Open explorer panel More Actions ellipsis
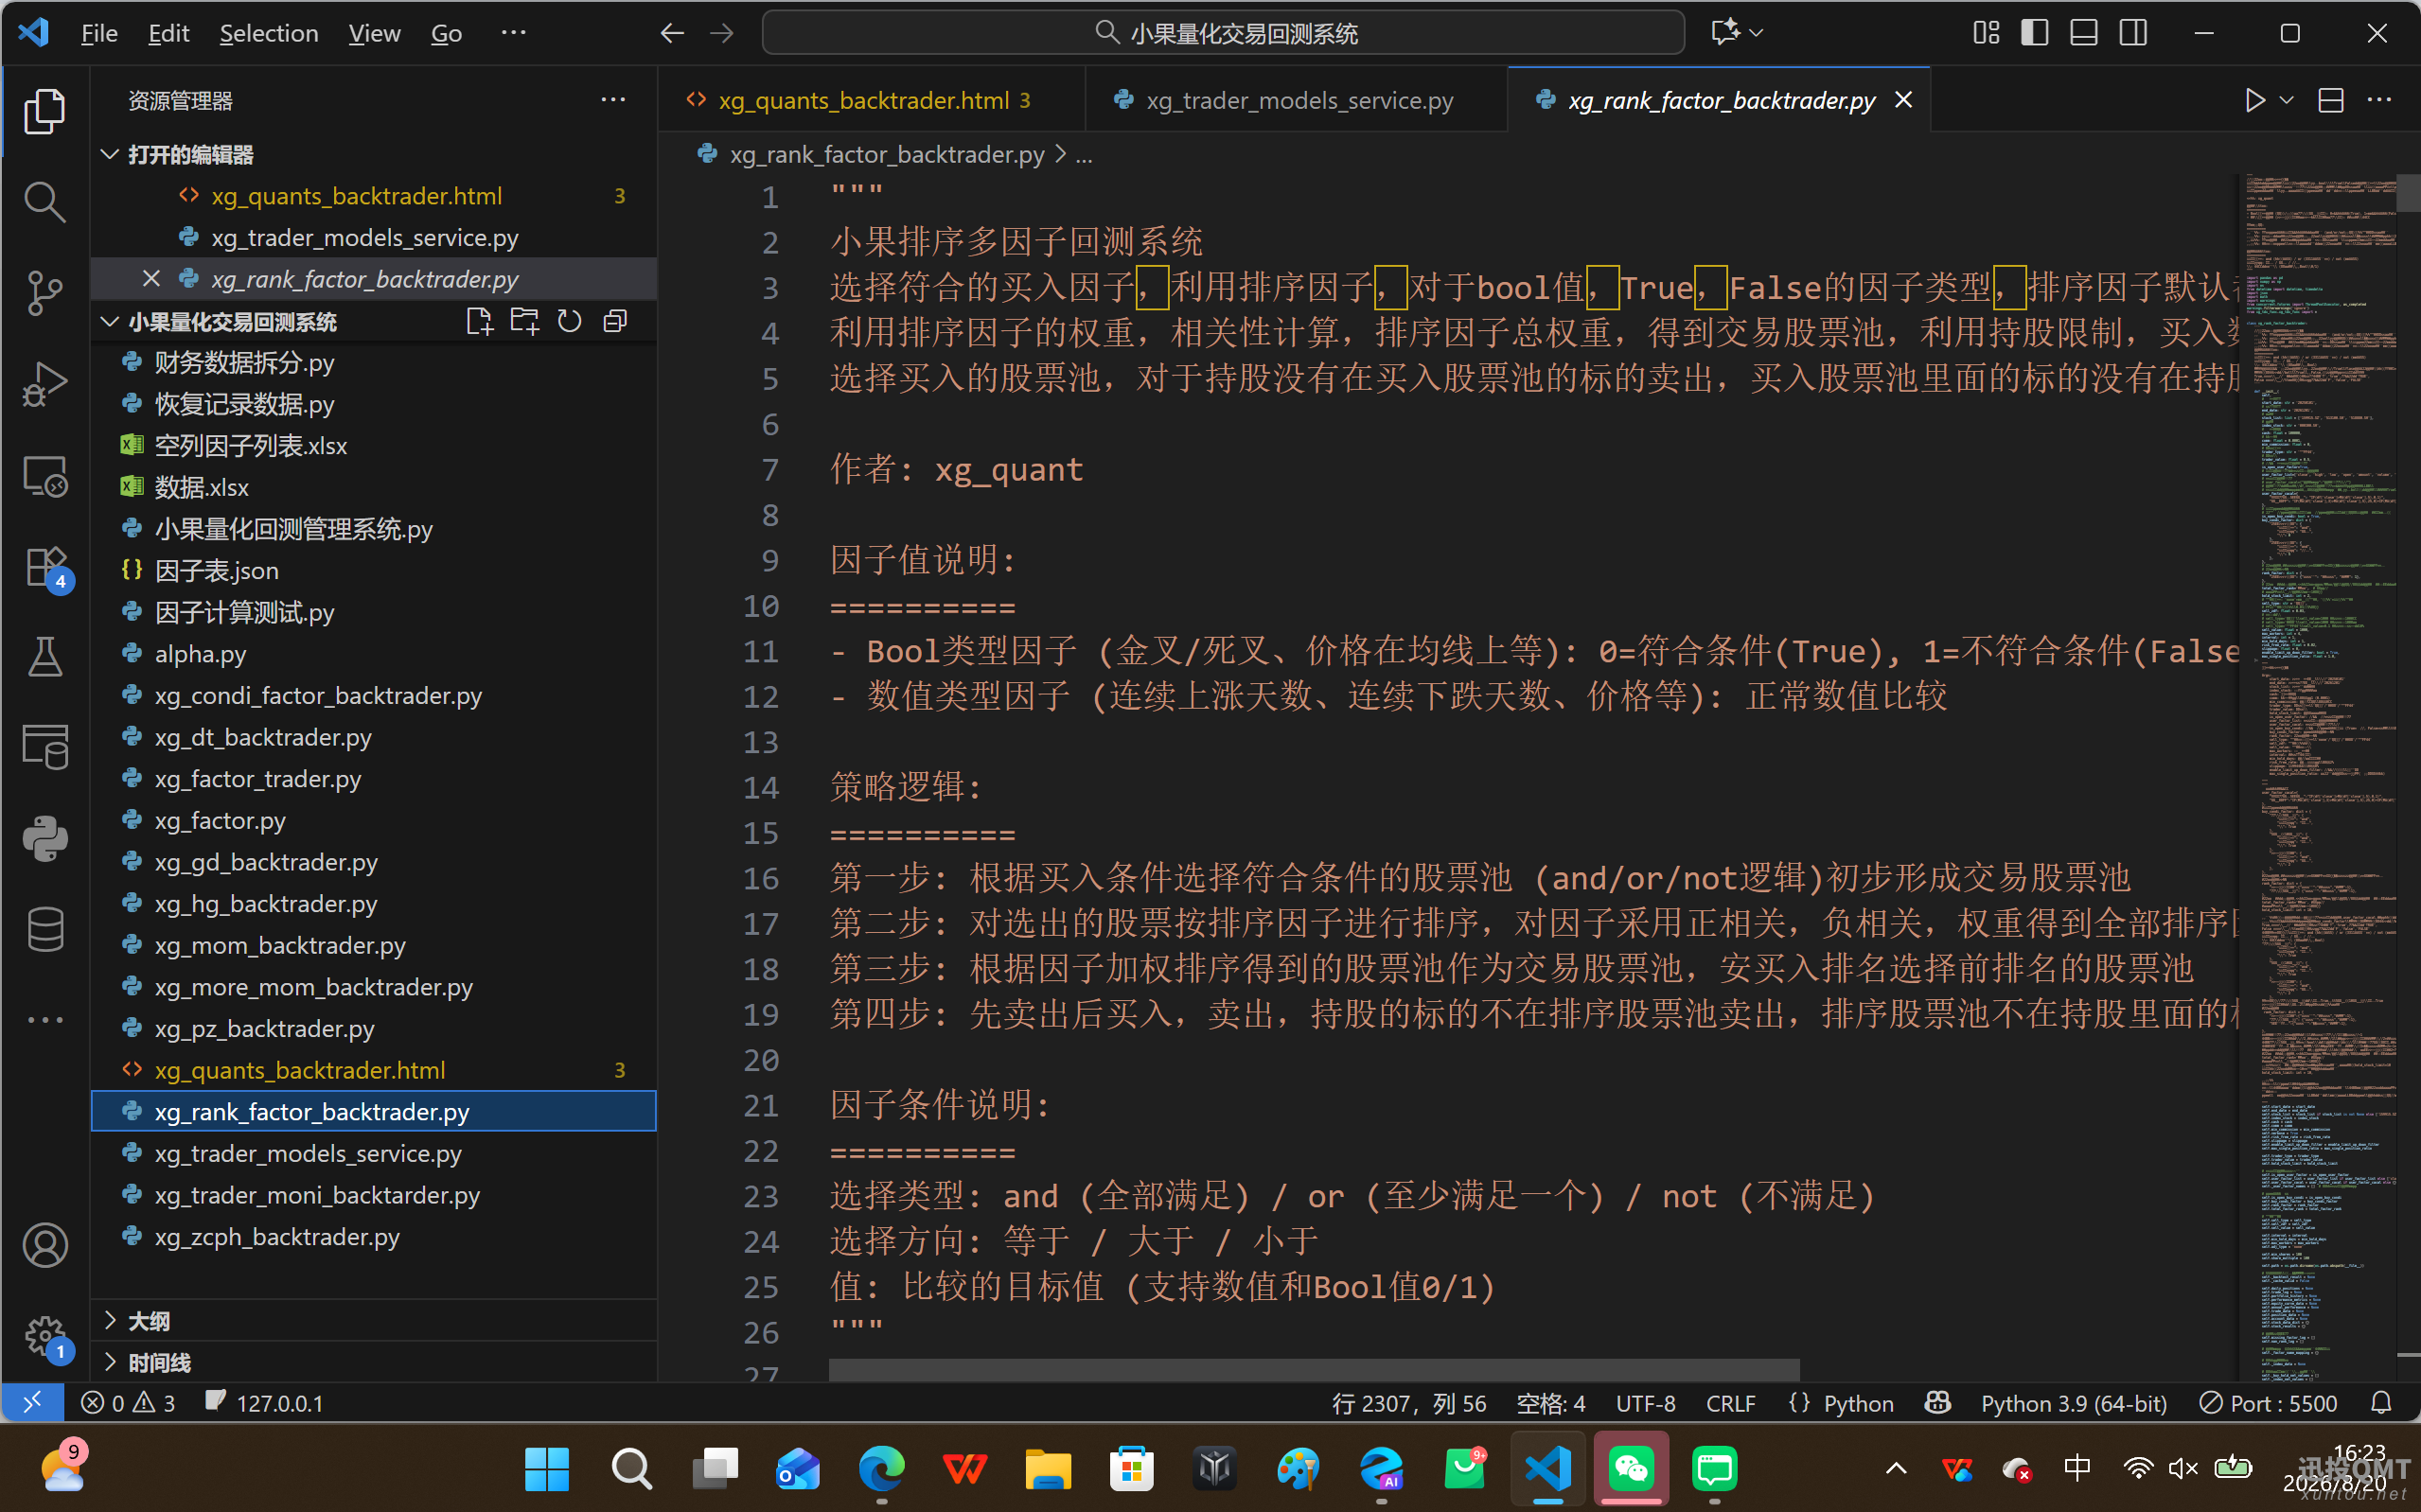Screen dimensions: 2421x1512 613,100
